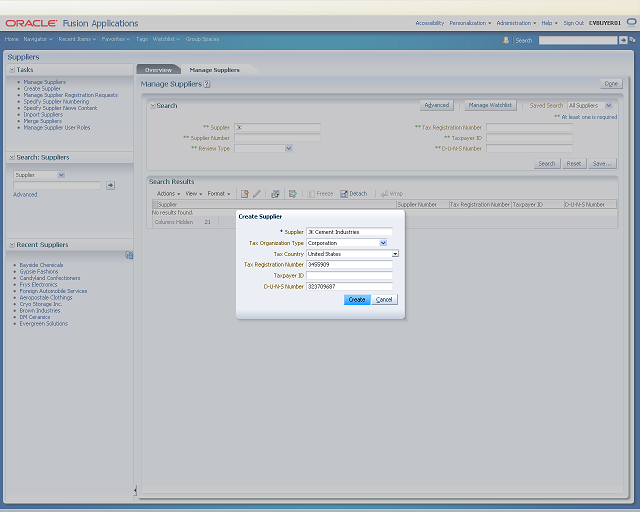Open the Recent Items menu
This screenshot has height=512, width=640.
tap(77, 39)
